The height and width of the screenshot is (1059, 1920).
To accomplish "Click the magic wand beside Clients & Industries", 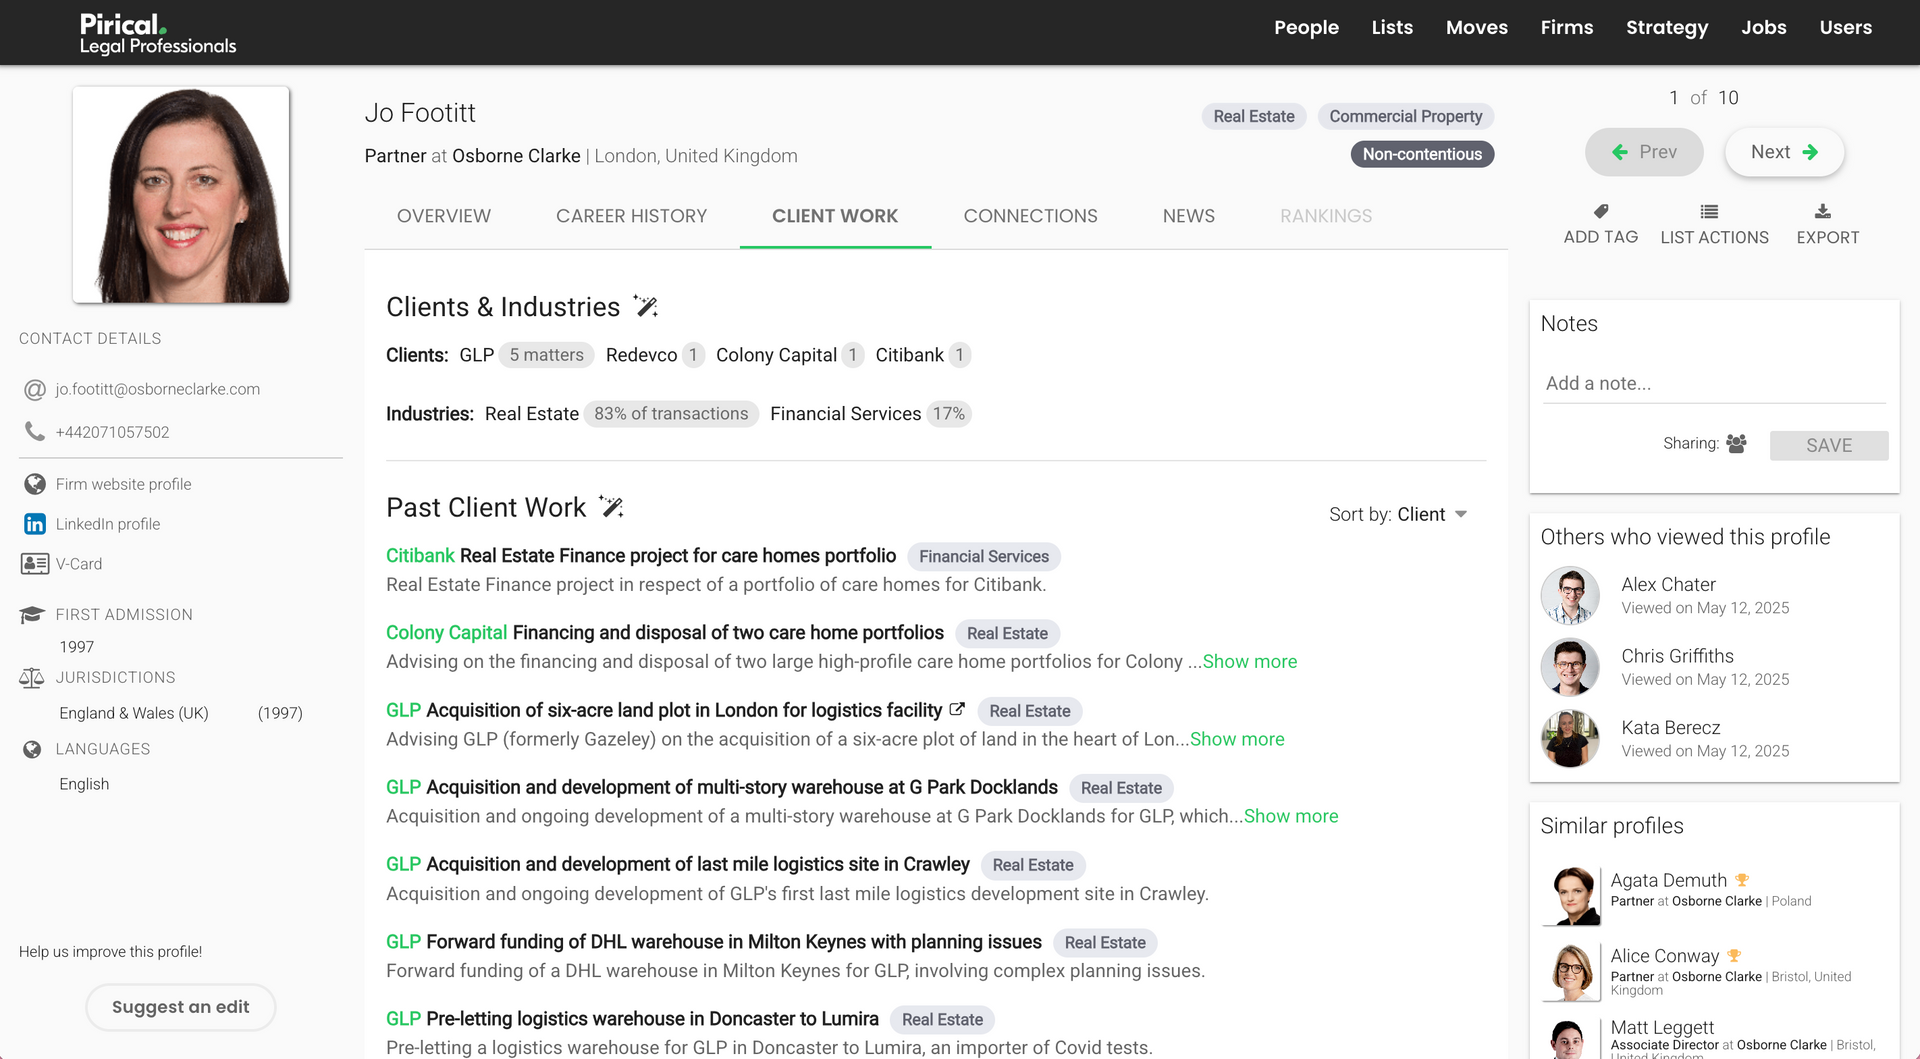I will coord(646,307).
